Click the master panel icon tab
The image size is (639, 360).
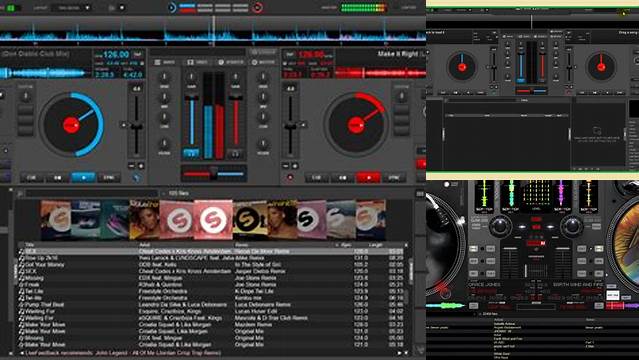(x=263, y=62)
